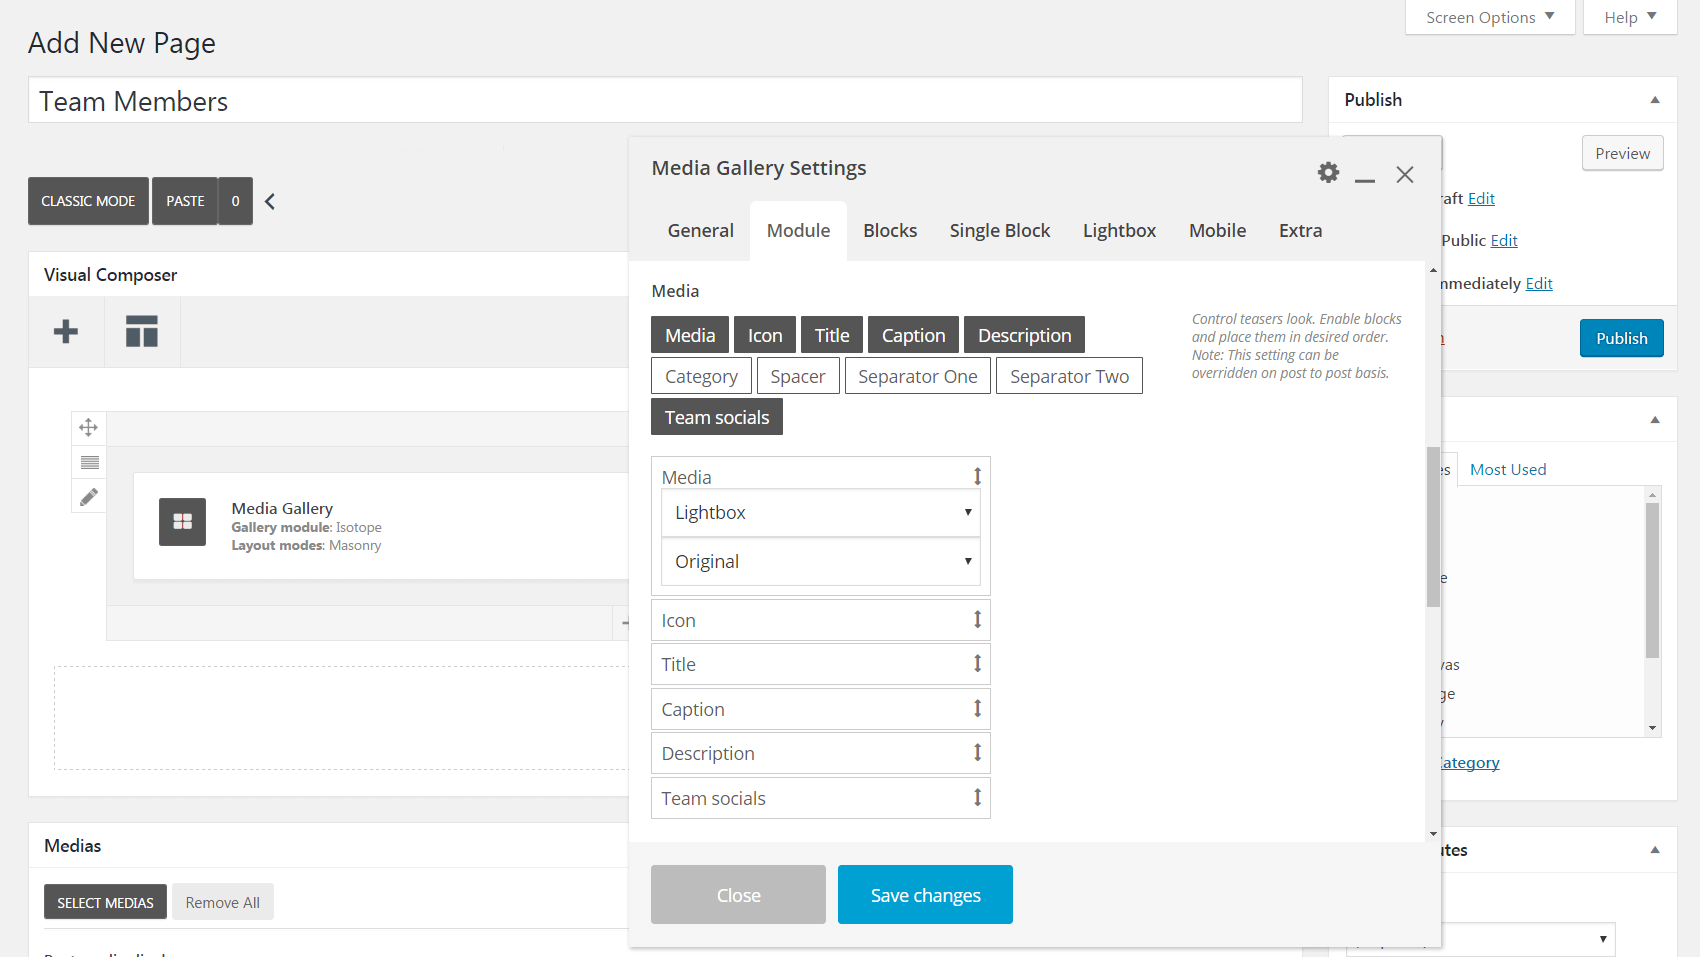The height and width of the screenshot is (957, 1700).
Task: Click the Description block sort handle arrow
Action: [977, 752]
